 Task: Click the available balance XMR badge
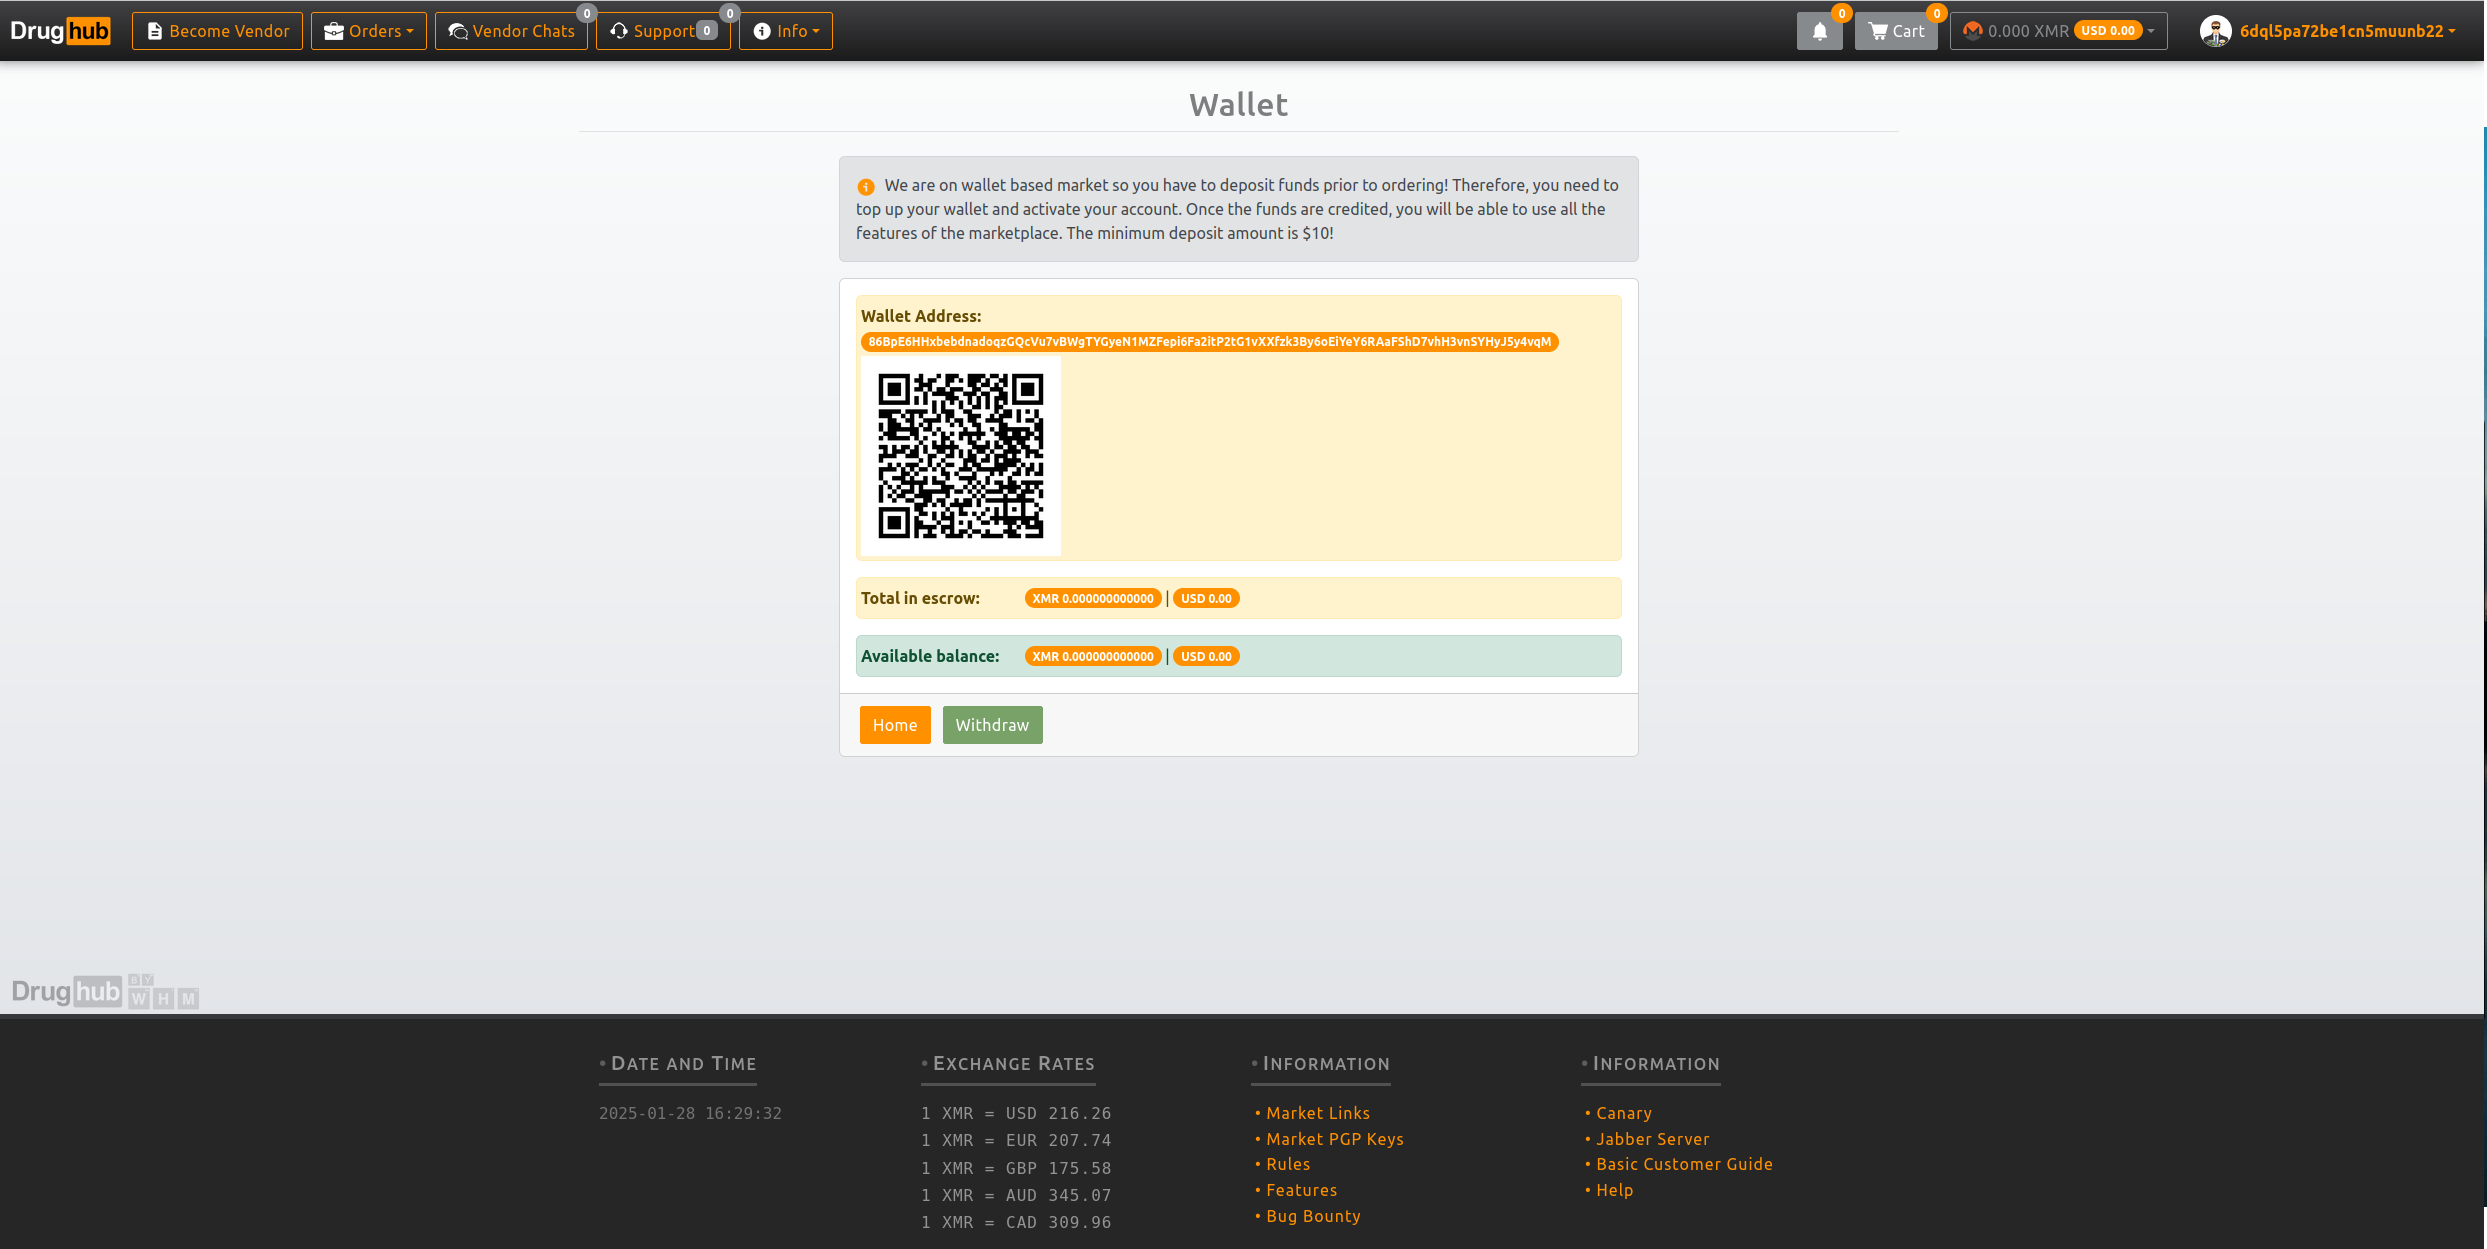pos(1092,657)
